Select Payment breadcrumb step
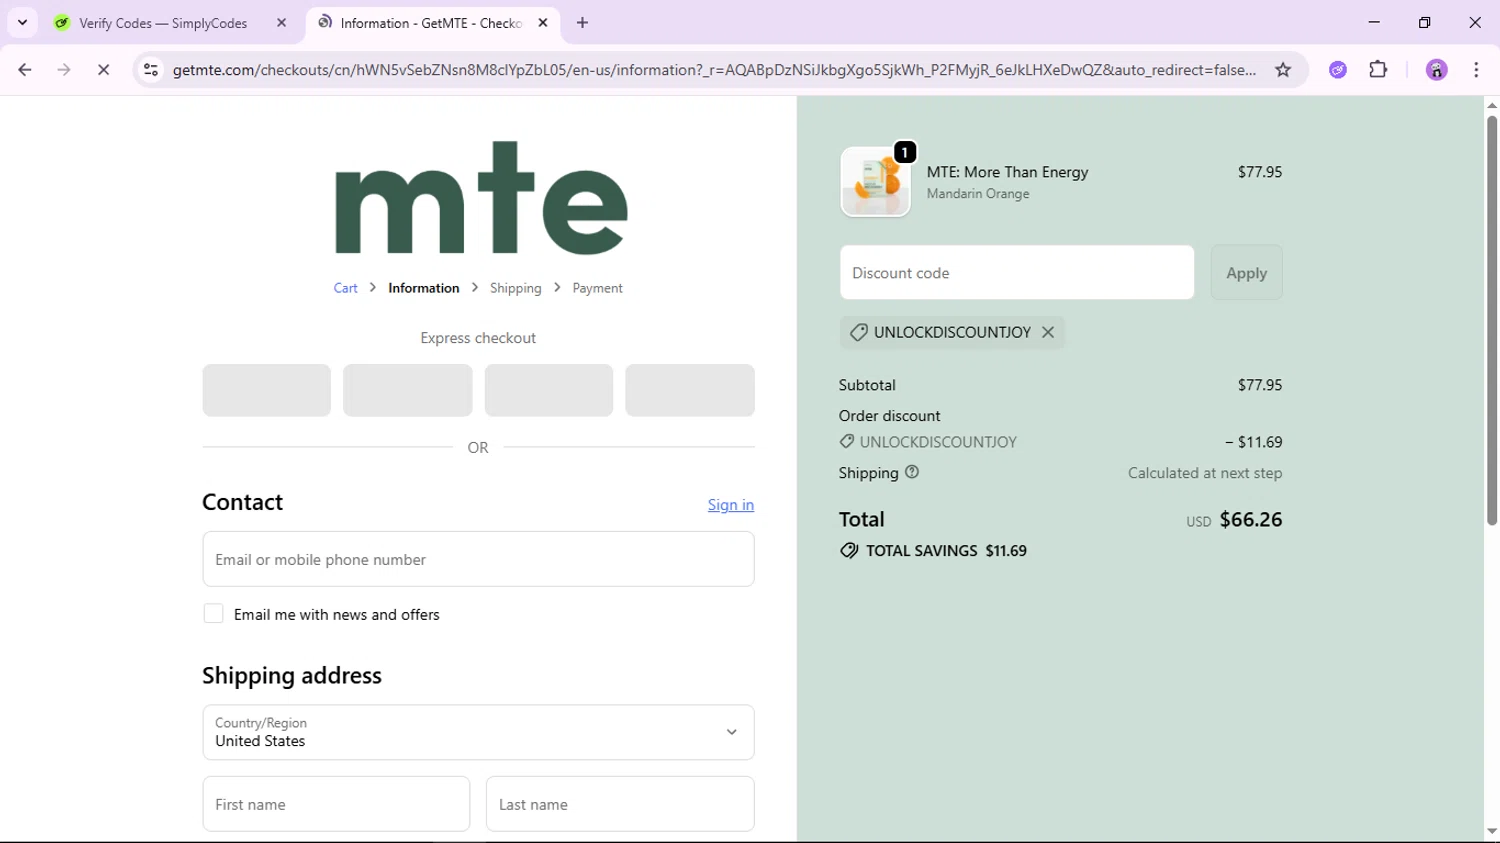Screen dimensions: 1500x843 pyautogui.click(x=597, y=288)
